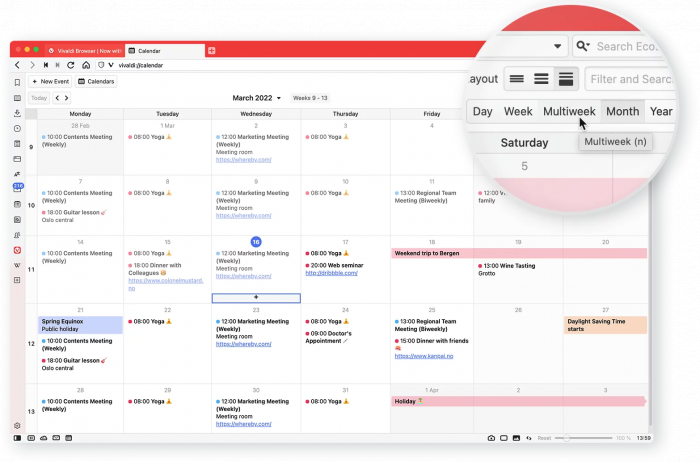700x462 pixels.
Task: Go back in browser history
Action: click(x=17, y=65)
